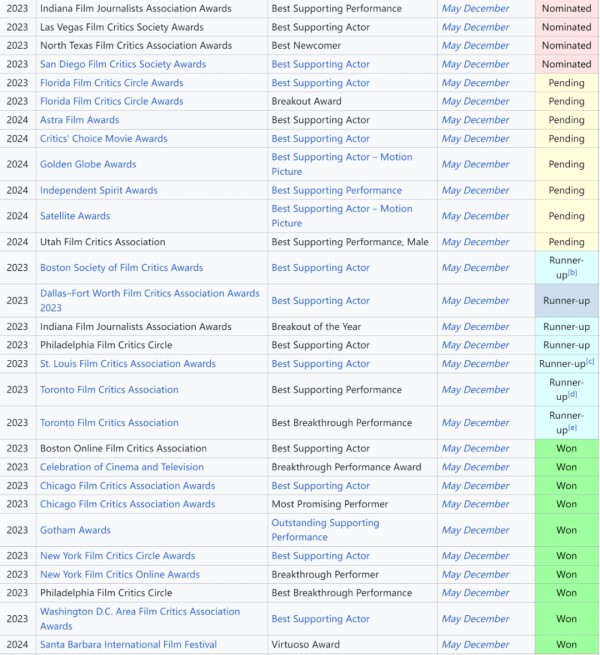The width and height of the screenshot is (600, 655).
Task: Click footnote [e] in Toronto Breakthrough row
Action: [x=572, y=428]
